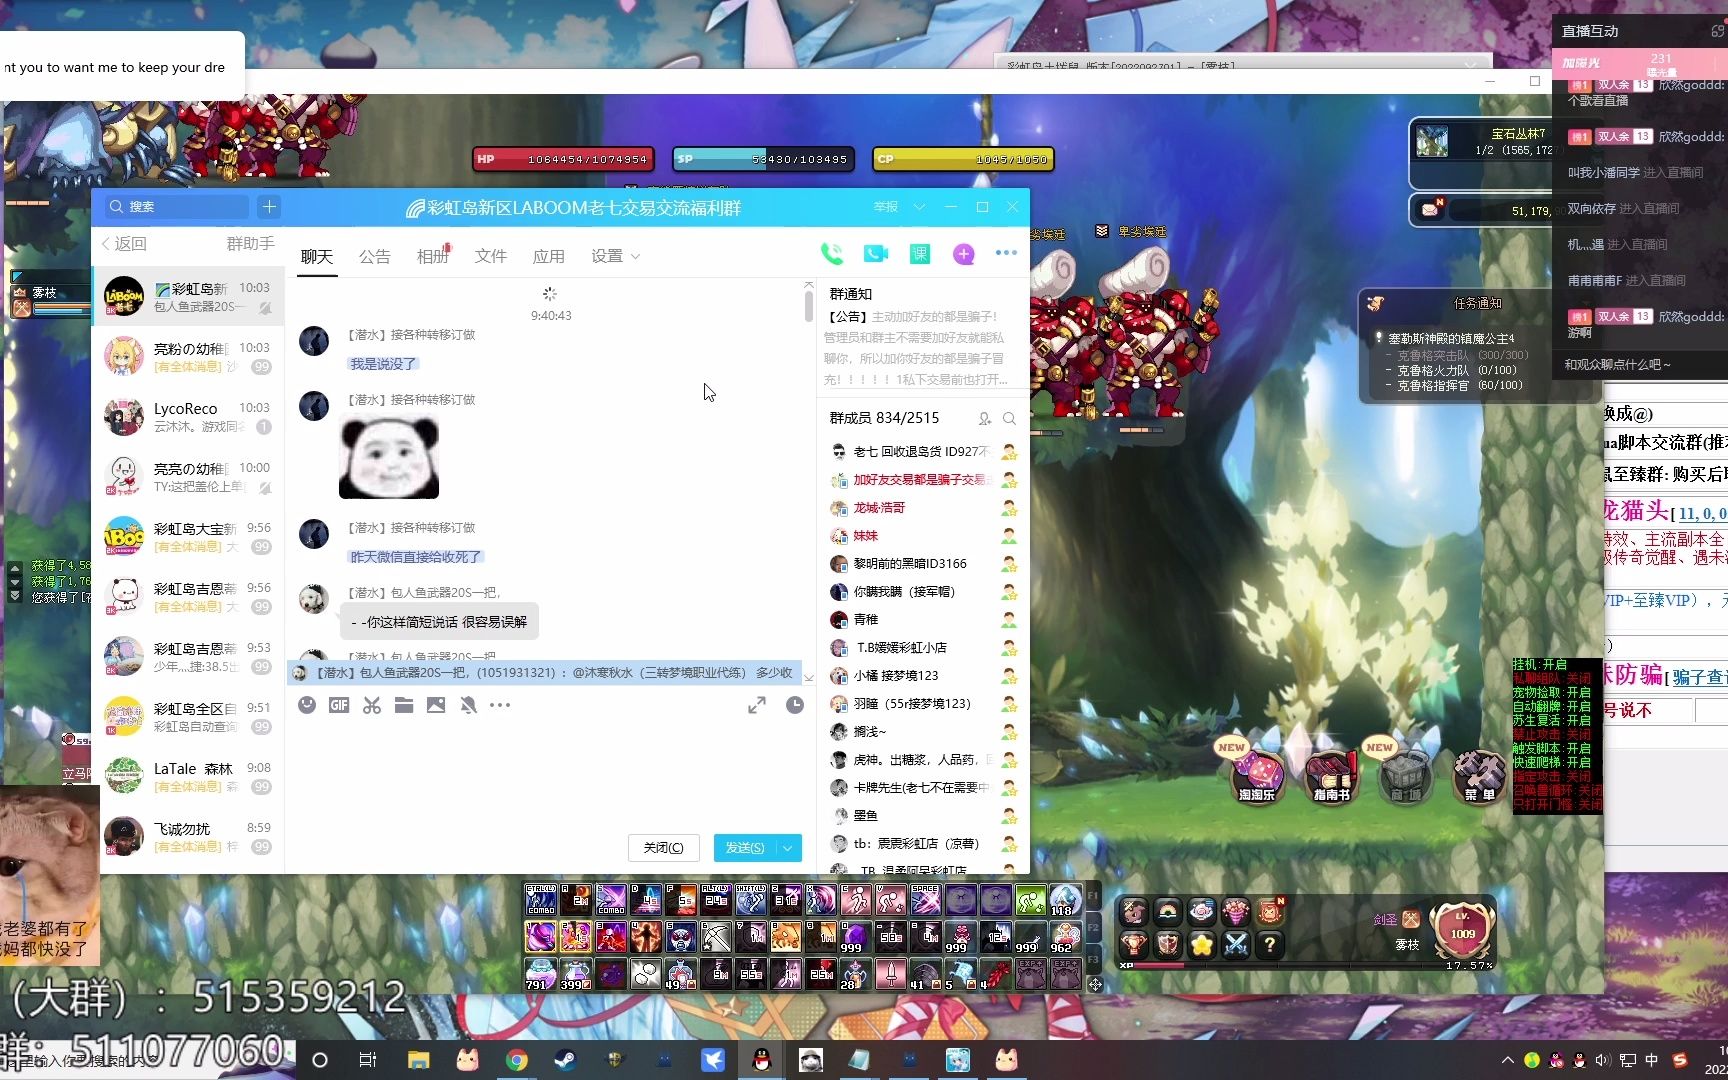Click the 群助手 group assistant label
Image resolution: width=1728 pixels, height=1080 pixels.
click(250, 243)
